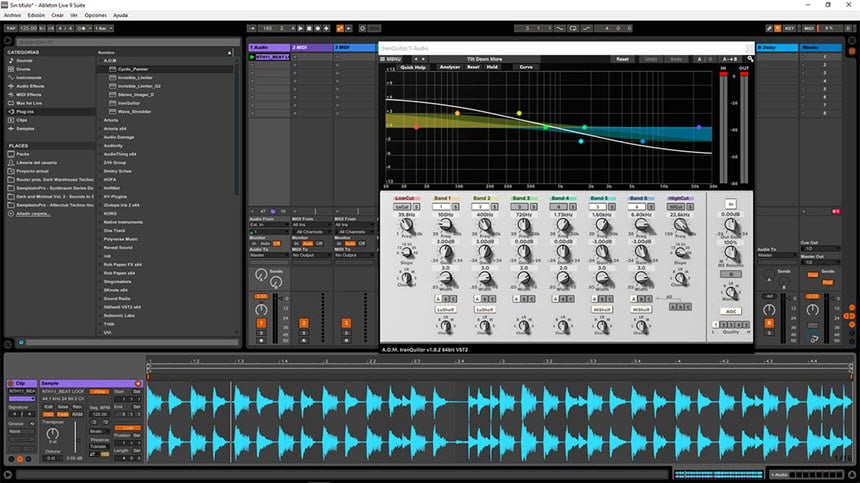Toggle track 1 activator button
Image resolution: width=860 pixels, height=483 pixels.
click(261, 323)
